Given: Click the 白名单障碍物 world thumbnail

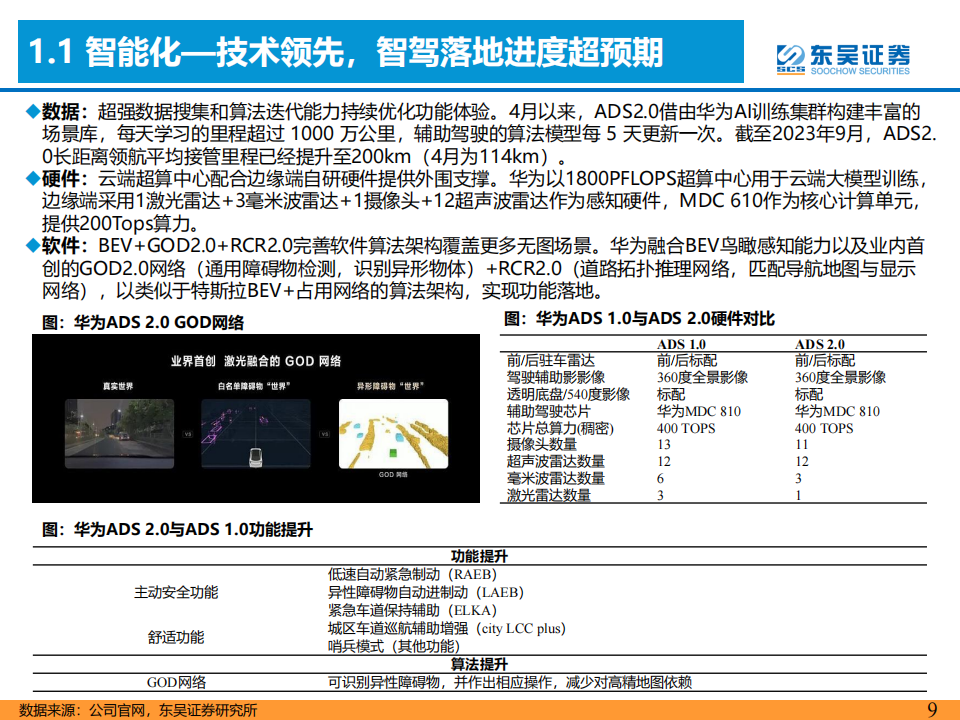Looking at the screenshot, I should [x=256, y=433].
